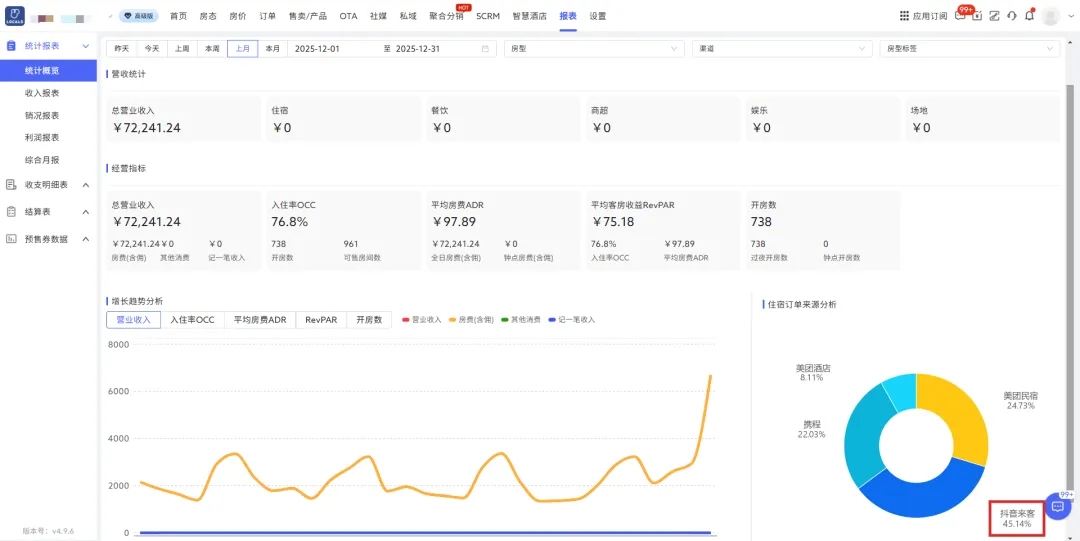Click the 应用订阅 grid icon
Image resolution: width=1080 pixels, height=541 pixels.
tap(904, 16)
